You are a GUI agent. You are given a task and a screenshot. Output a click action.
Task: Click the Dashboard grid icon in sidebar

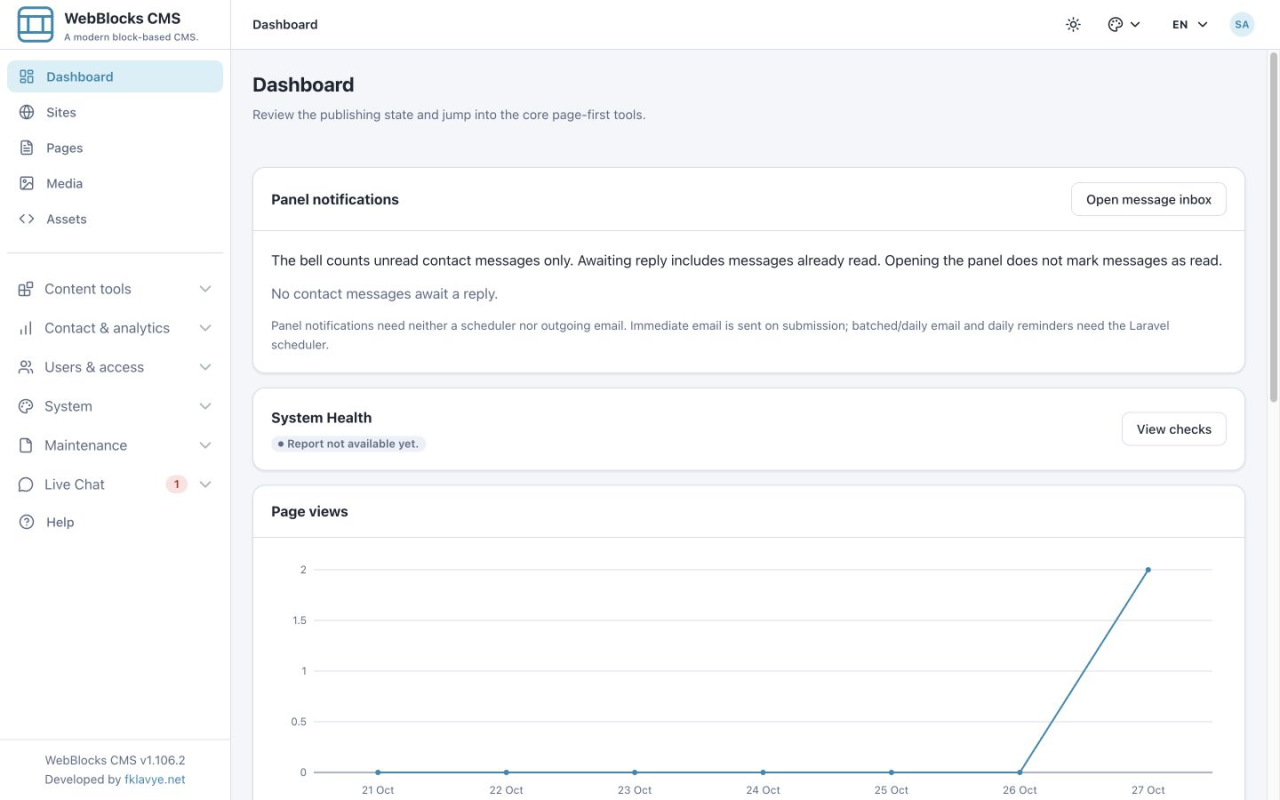tap(27, 77)
